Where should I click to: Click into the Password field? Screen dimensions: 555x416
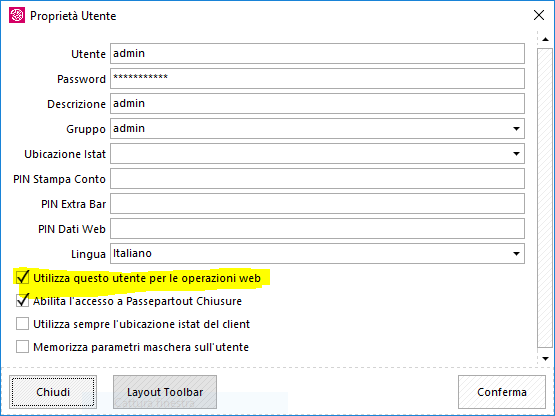click(x=317, y=79)
